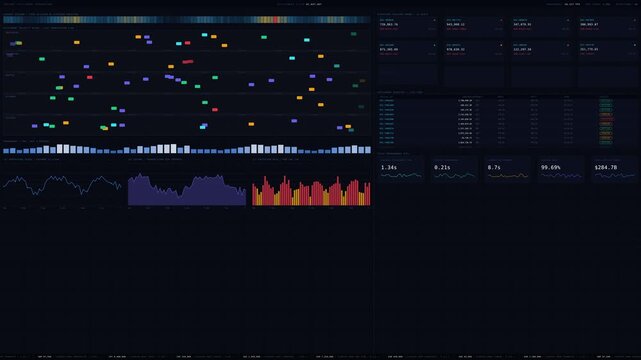The height and width of the screenshot is (360, 641).
Task: Select the long tilted red timeline event
Action: [188, 62]
